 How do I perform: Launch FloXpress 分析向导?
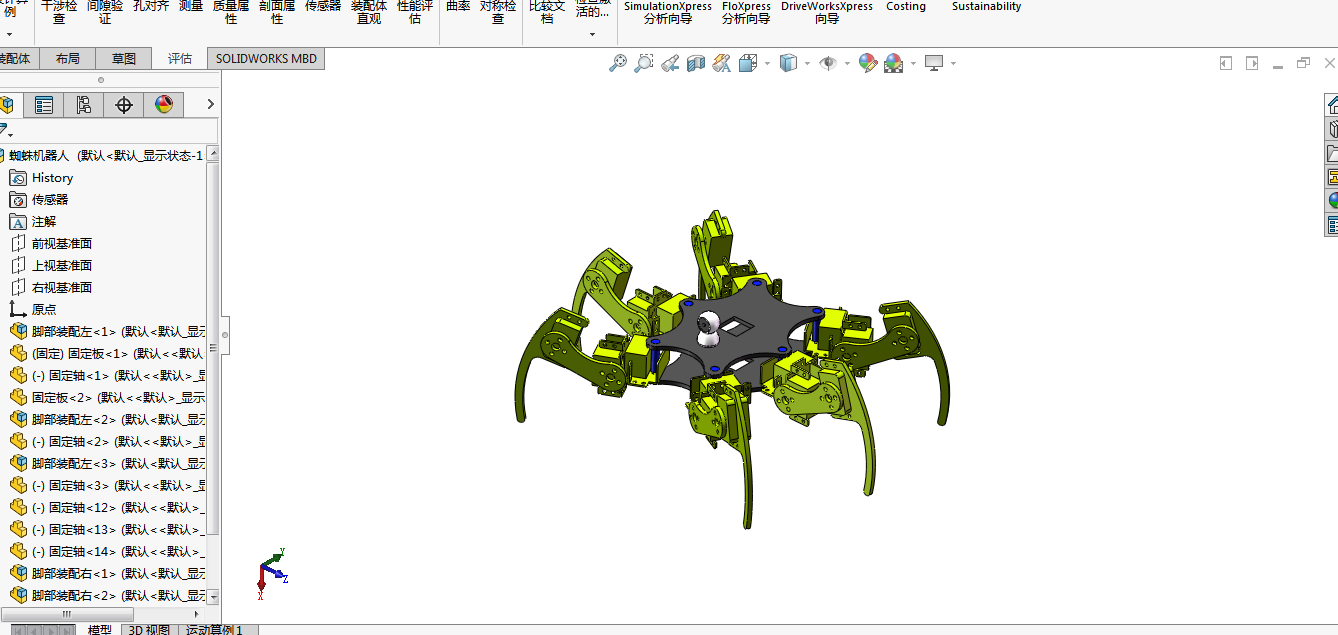[x=746, y=12]
